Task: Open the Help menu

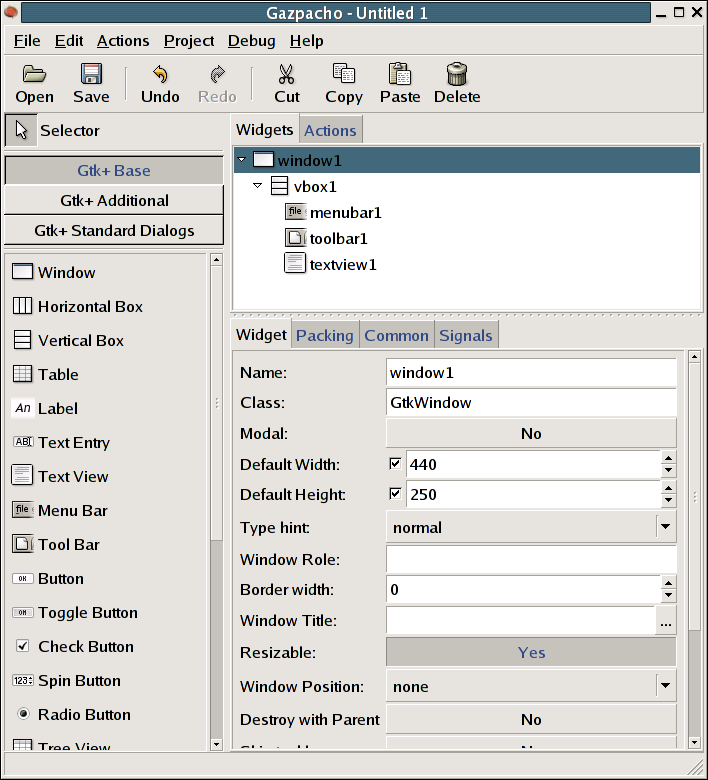Action: click(x=306, y=41)
